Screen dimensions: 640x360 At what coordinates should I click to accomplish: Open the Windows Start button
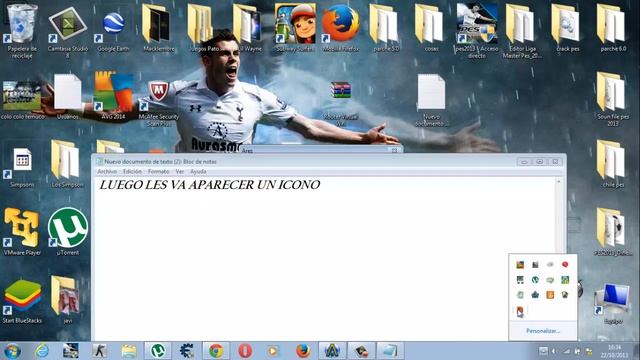[x=12, y=351]
